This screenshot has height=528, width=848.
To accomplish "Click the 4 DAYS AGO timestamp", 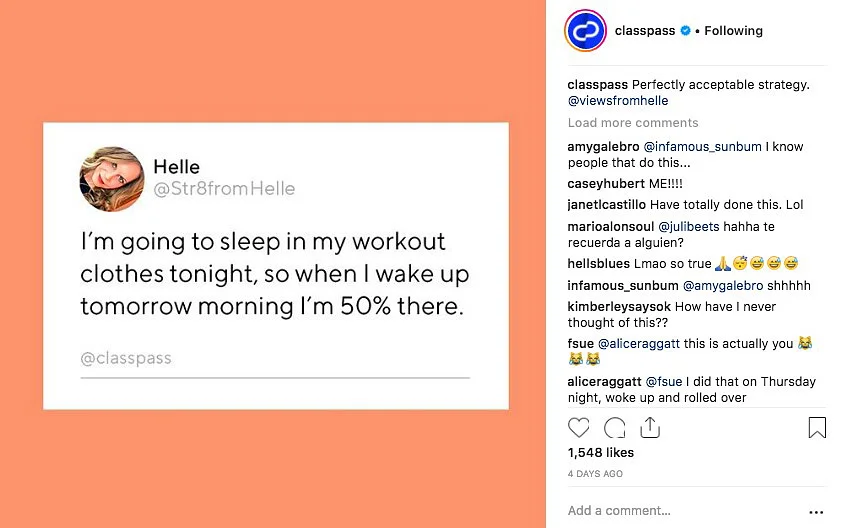I will [595, 474].
